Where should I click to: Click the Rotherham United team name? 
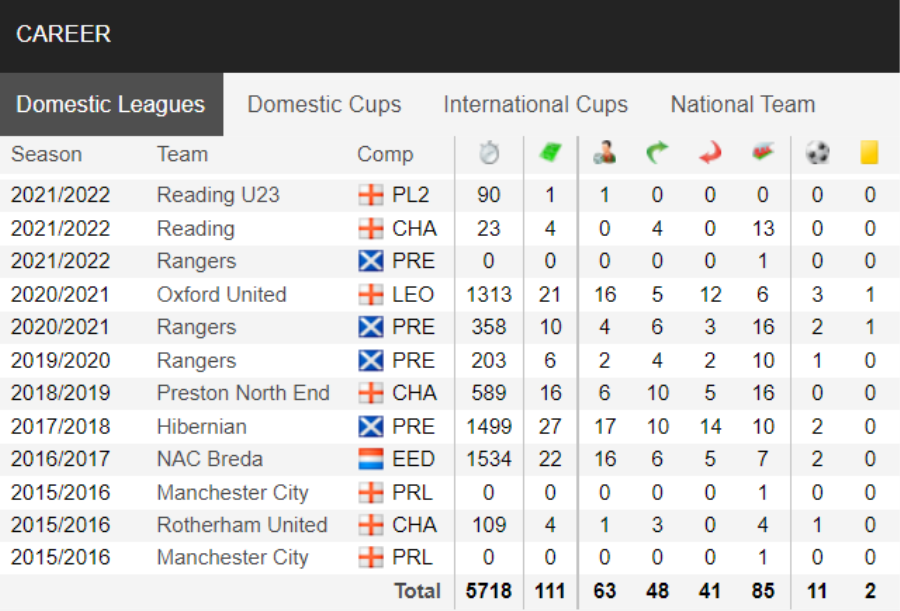(x=242, y=525)
